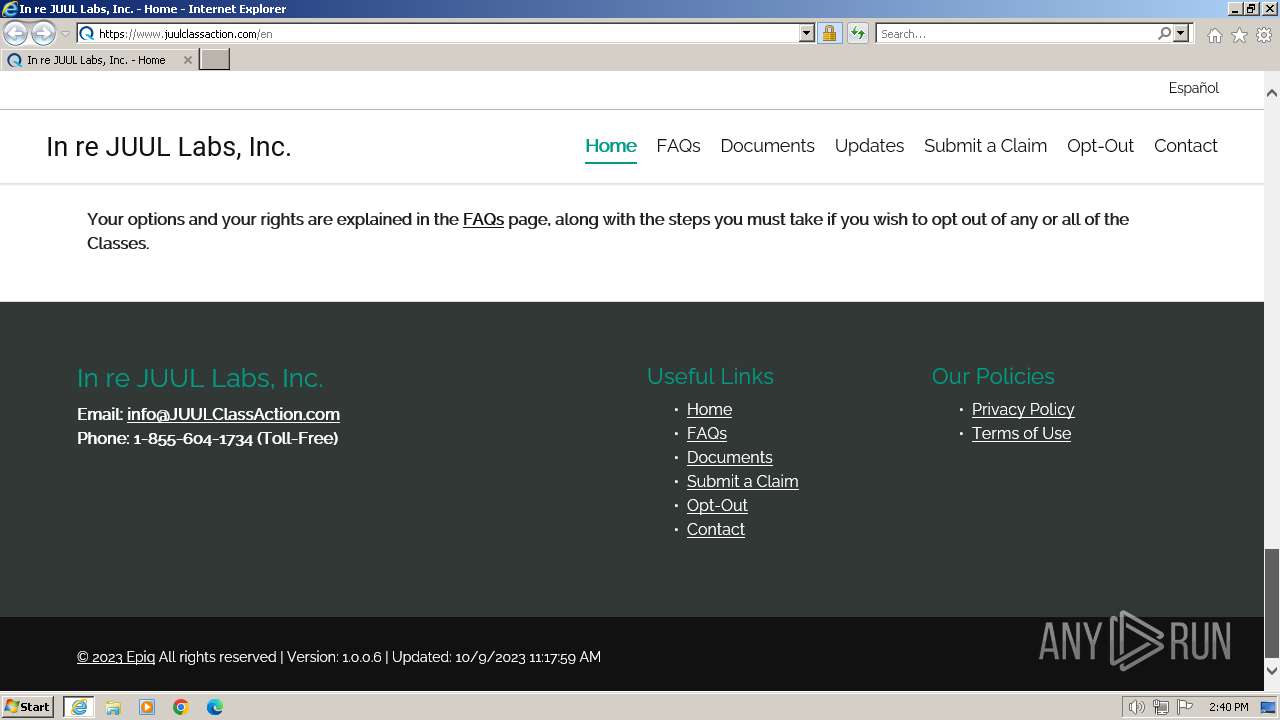Screen dimensions: 1280x720
Task: Switch language to Español
Action: tap(1193, 88)
